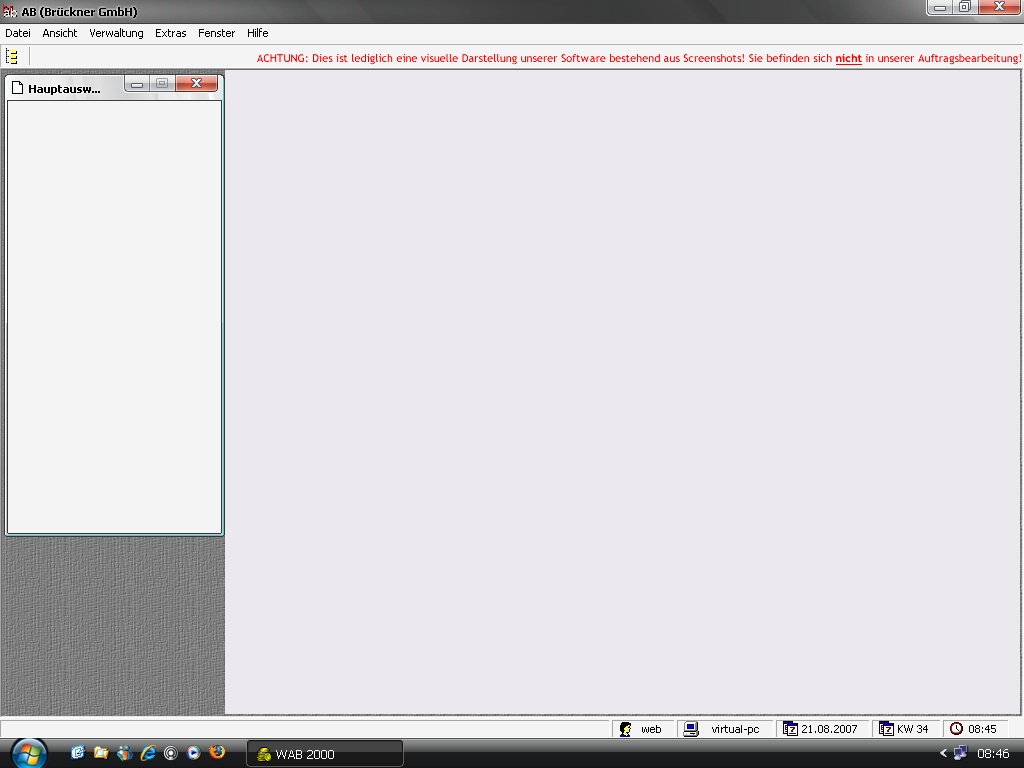The height and width of the screenshot is (768, 1024).
Task: Click the 'AB (Brückner GmbH)' title text
Action: click(x=80, y=12)
